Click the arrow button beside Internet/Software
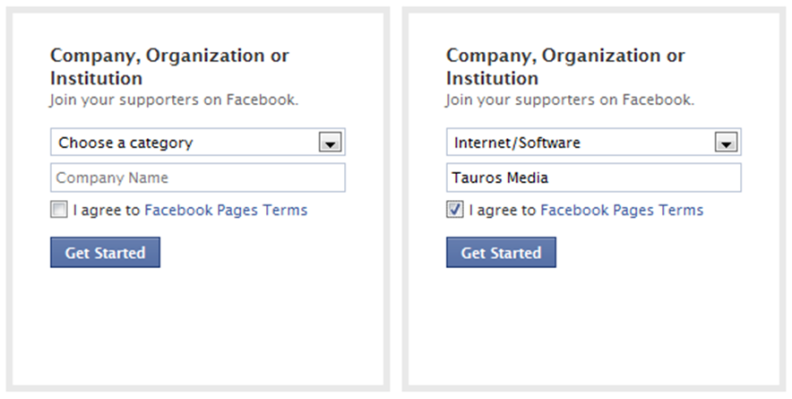792x399 pixels. click(x=726, y=142)
